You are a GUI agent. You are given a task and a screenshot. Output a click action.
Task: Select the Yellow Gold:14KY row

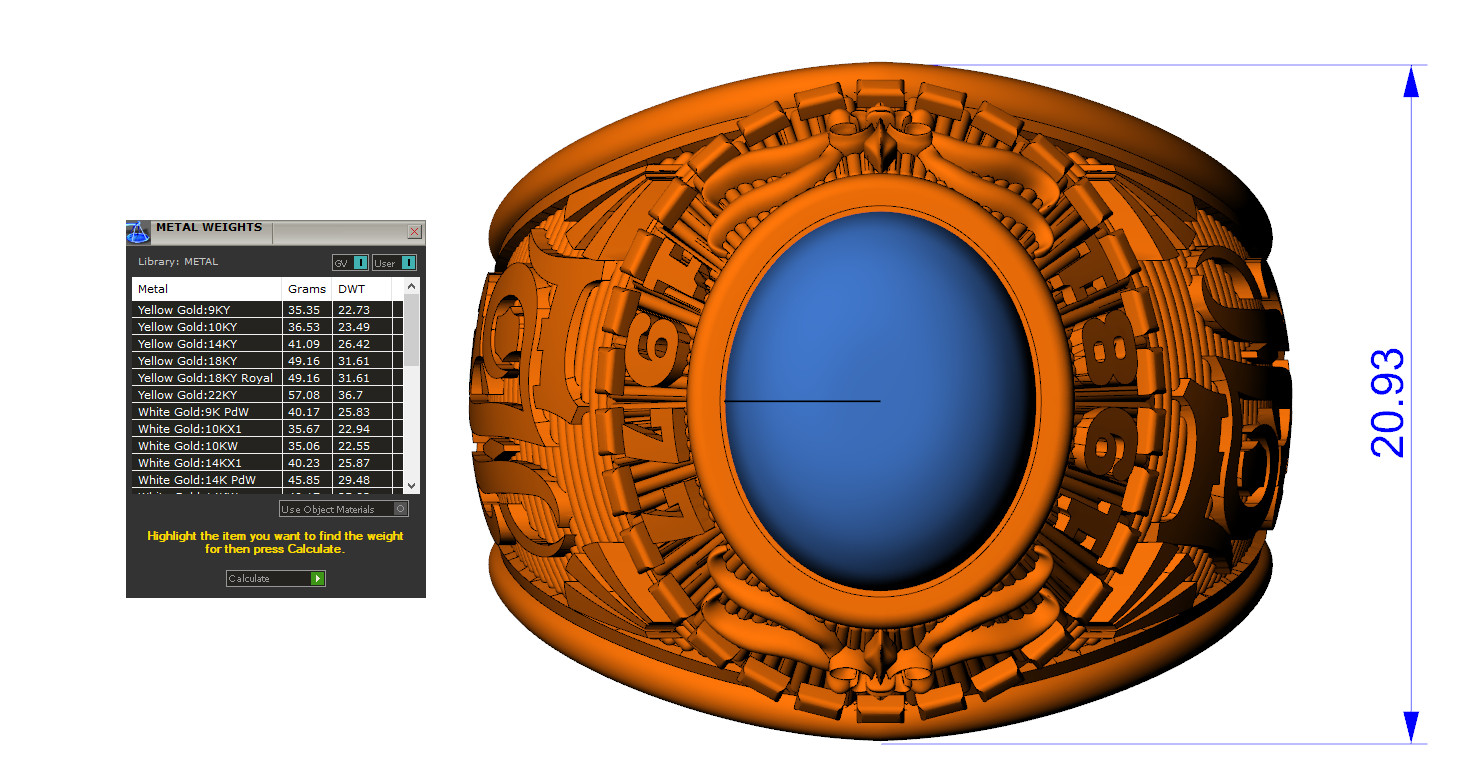(x=206, y=344)
